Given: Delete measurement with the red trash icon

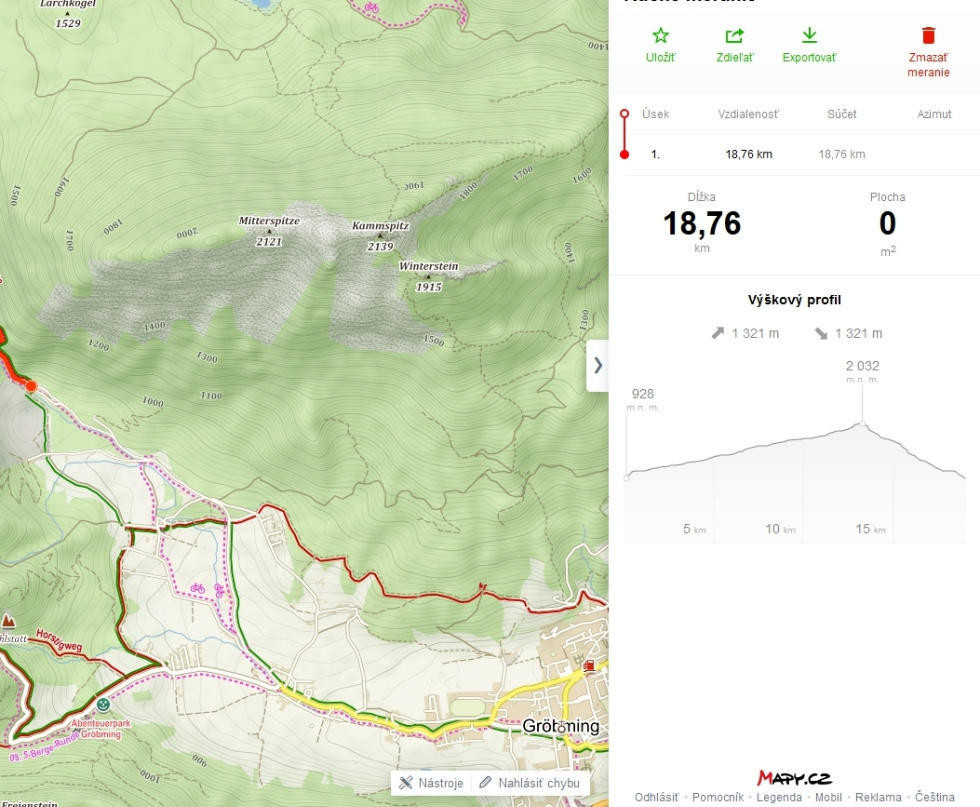Looking at the screenshot, I should tap(928, 37).
